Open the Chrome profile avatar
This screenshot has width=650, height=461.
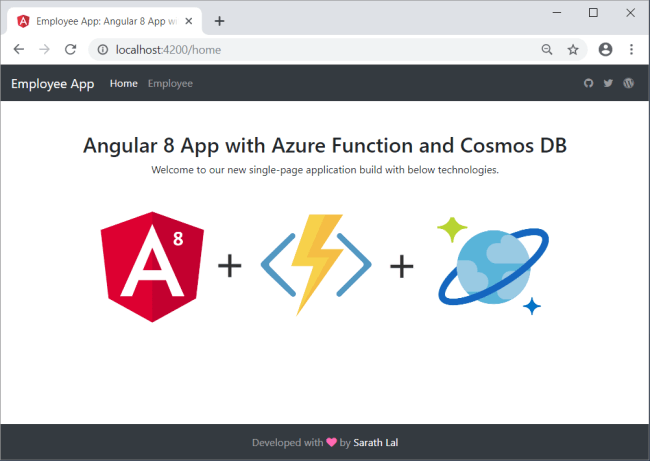pos(605,49)
